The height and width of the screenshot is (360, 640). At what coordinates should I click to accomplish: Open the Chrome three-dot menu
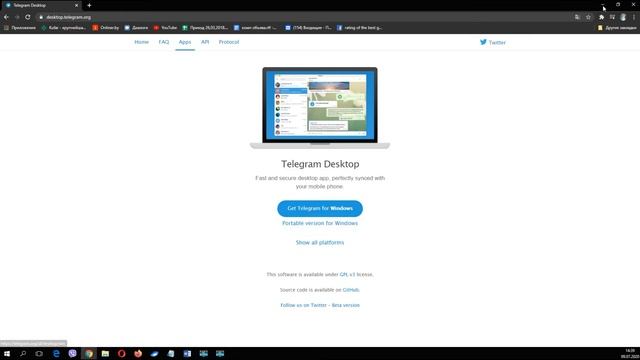(634, 17)
